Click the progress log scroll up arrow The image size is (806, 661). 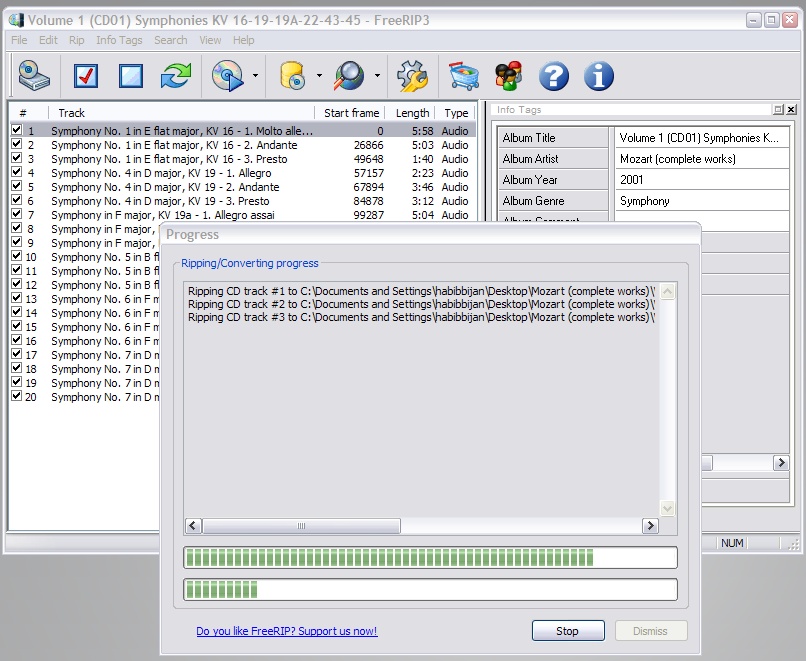point(668,291)
